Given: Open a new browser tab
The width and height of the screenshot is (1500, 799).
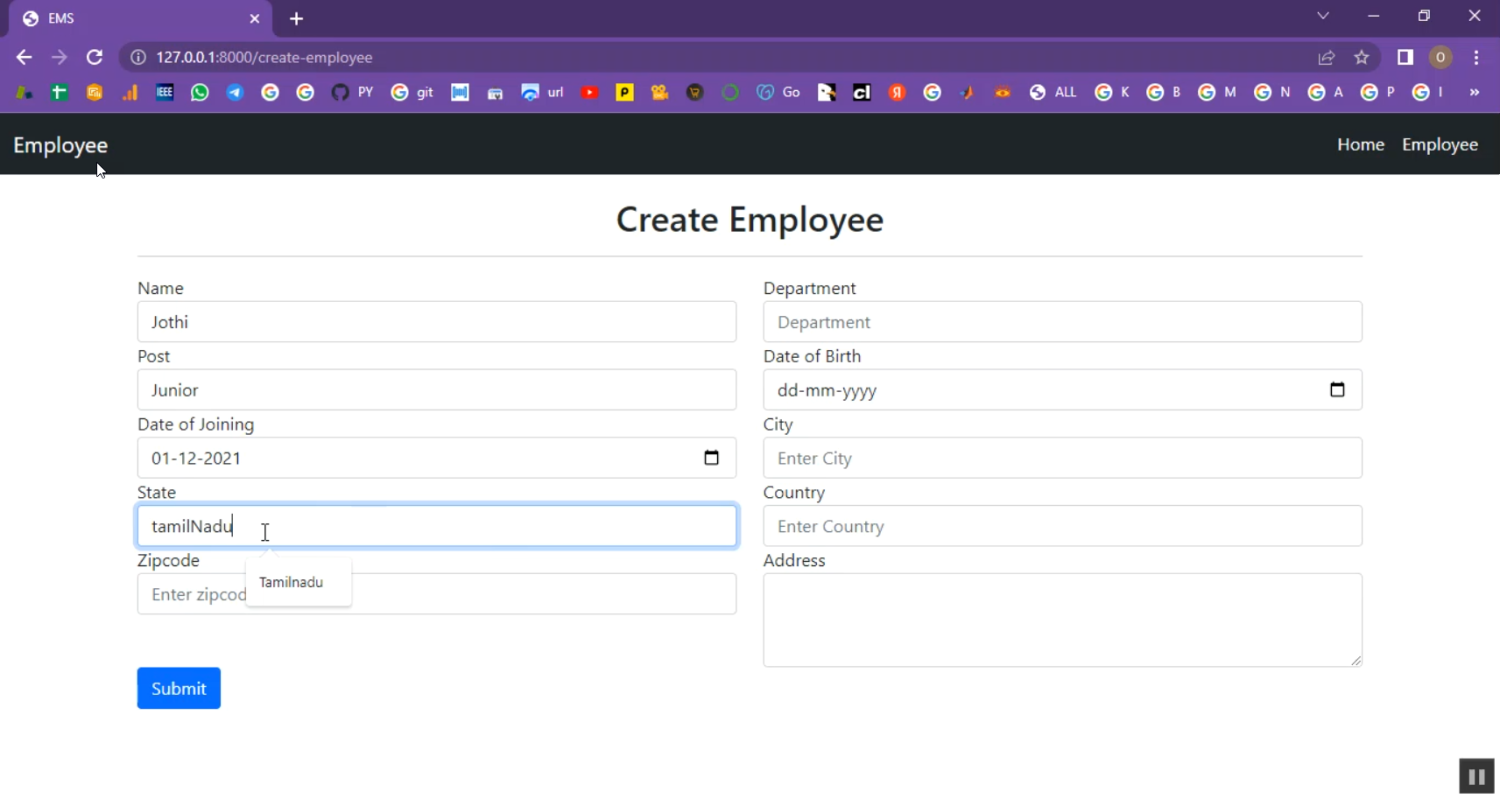Looking at the screenshot, I should click(296, 19).
